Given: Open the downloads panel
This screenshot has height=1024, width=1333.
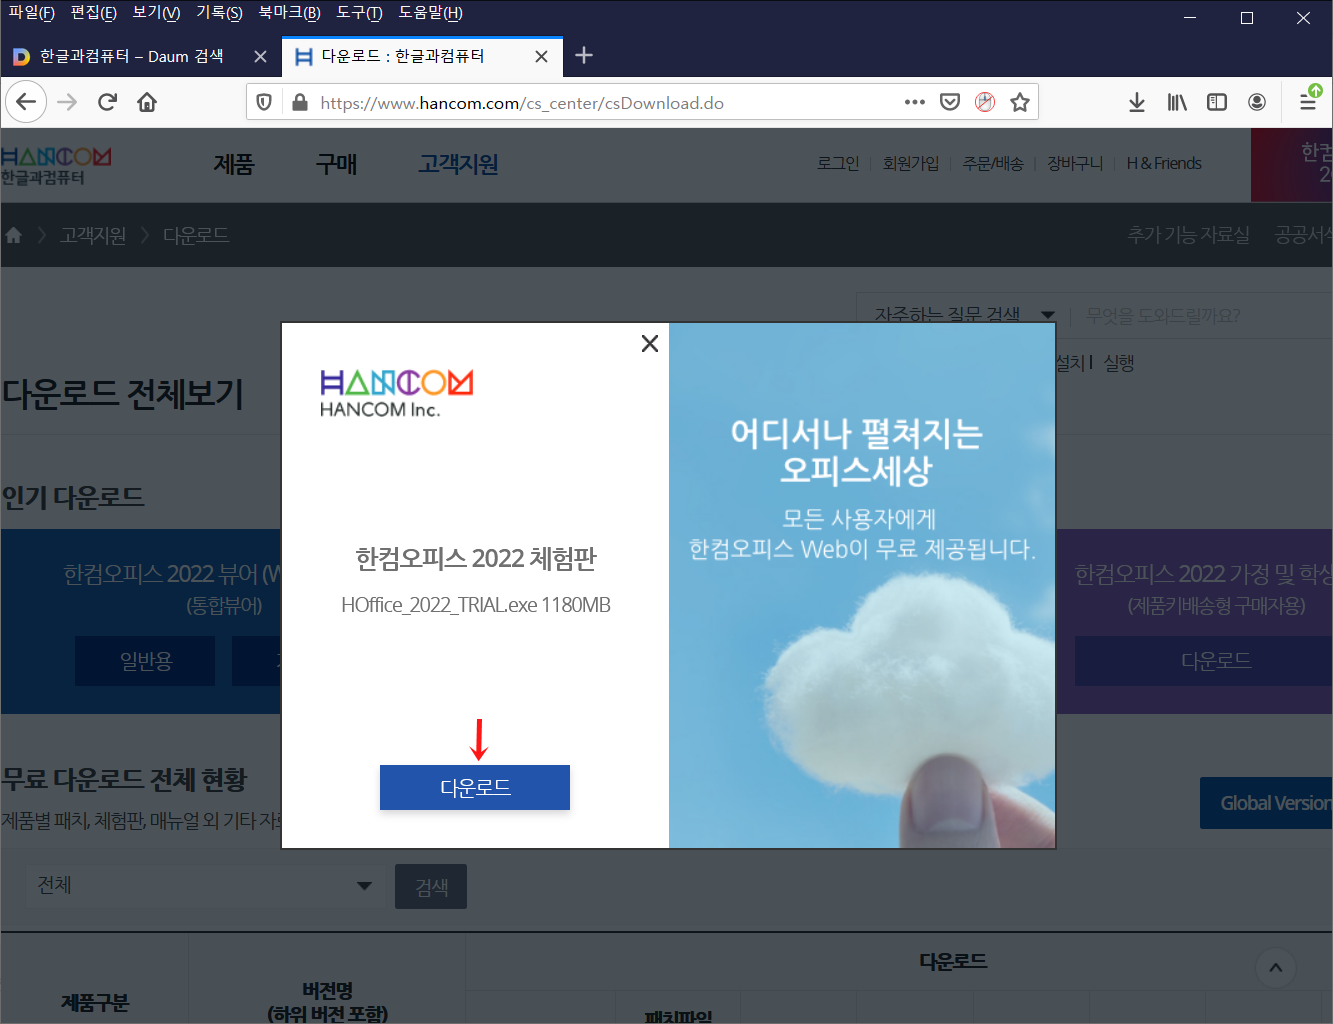Looking at the screenshot, I should pyautogui.click(x=1137, y=102).
